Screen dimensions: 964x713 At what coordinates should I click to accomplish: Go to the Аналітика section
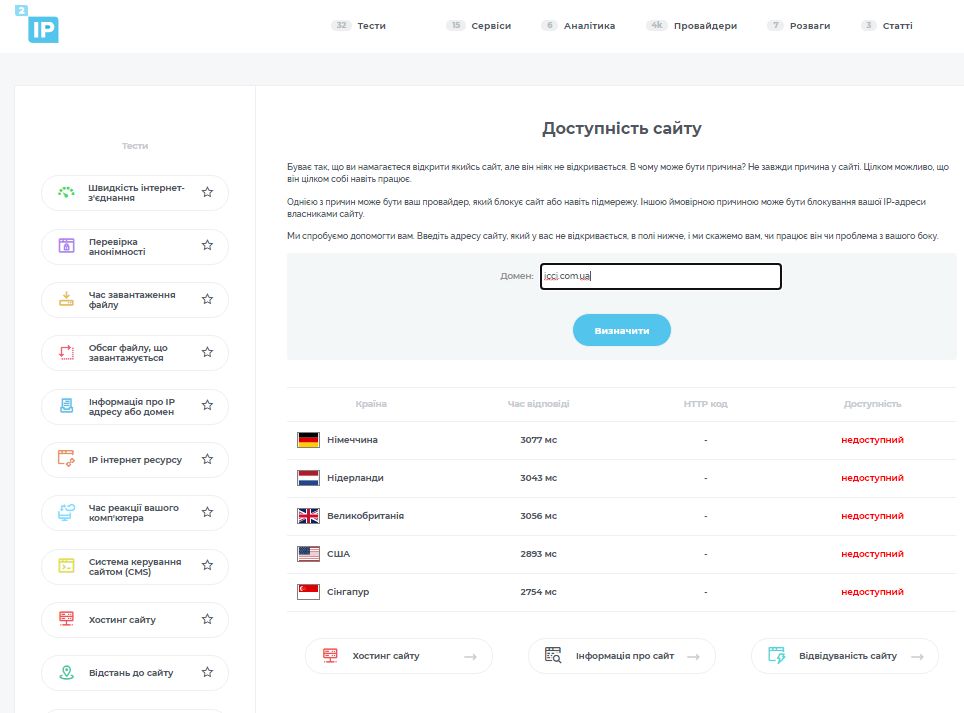pyautogui.click(x=589, y=26)
